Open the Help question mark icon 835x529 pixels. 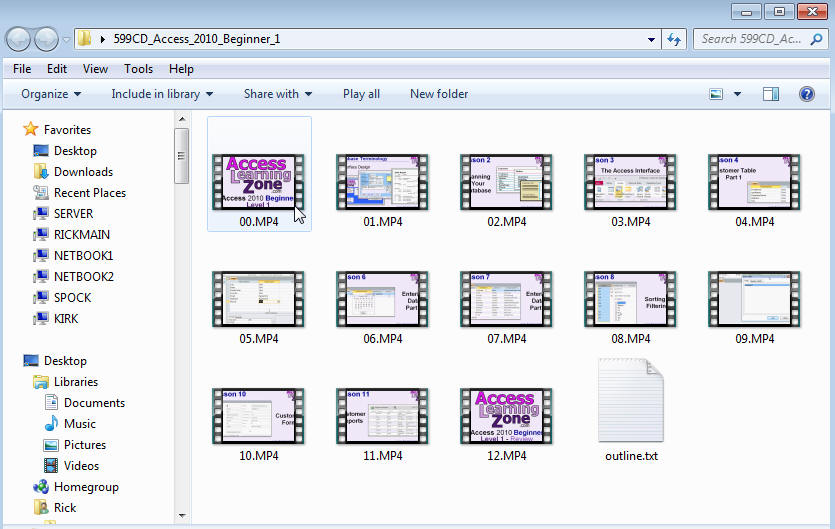pos(806,94)
